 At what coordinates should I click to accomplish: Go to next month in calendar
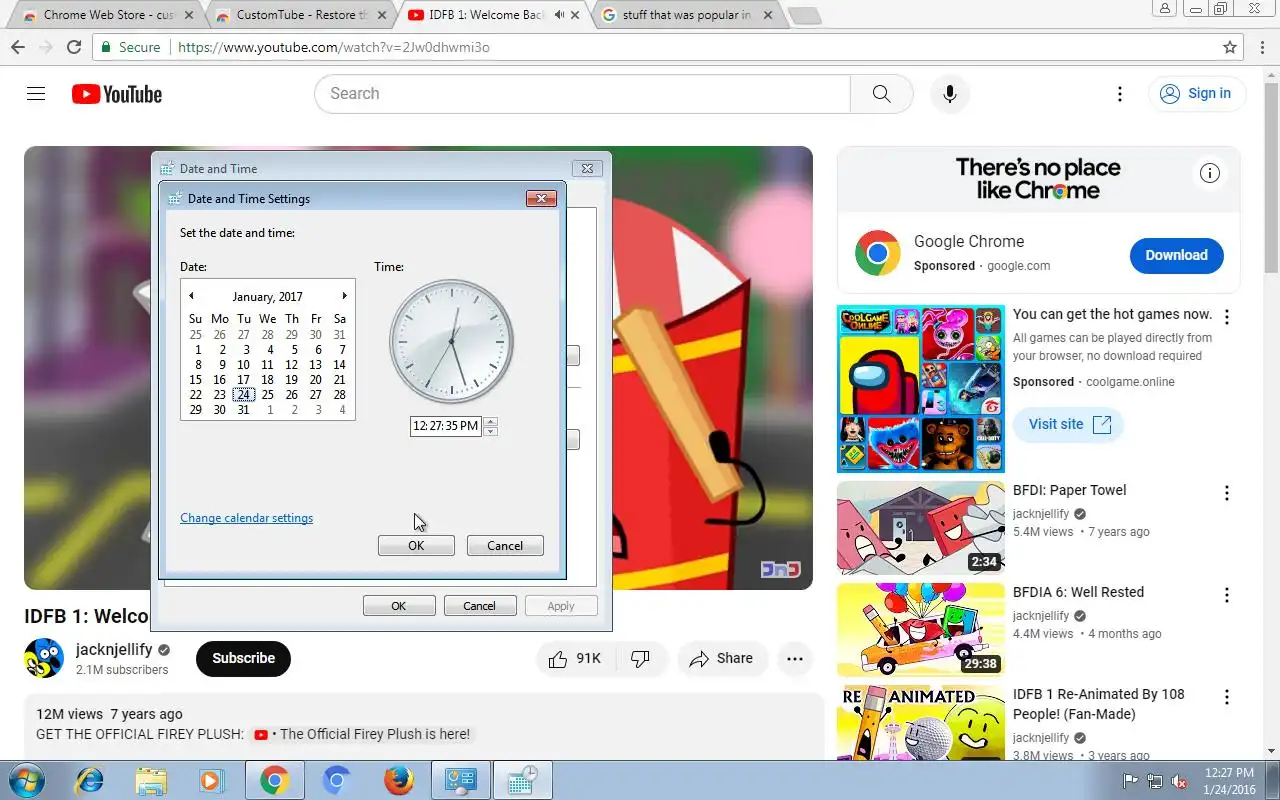[x=344, y=296]
